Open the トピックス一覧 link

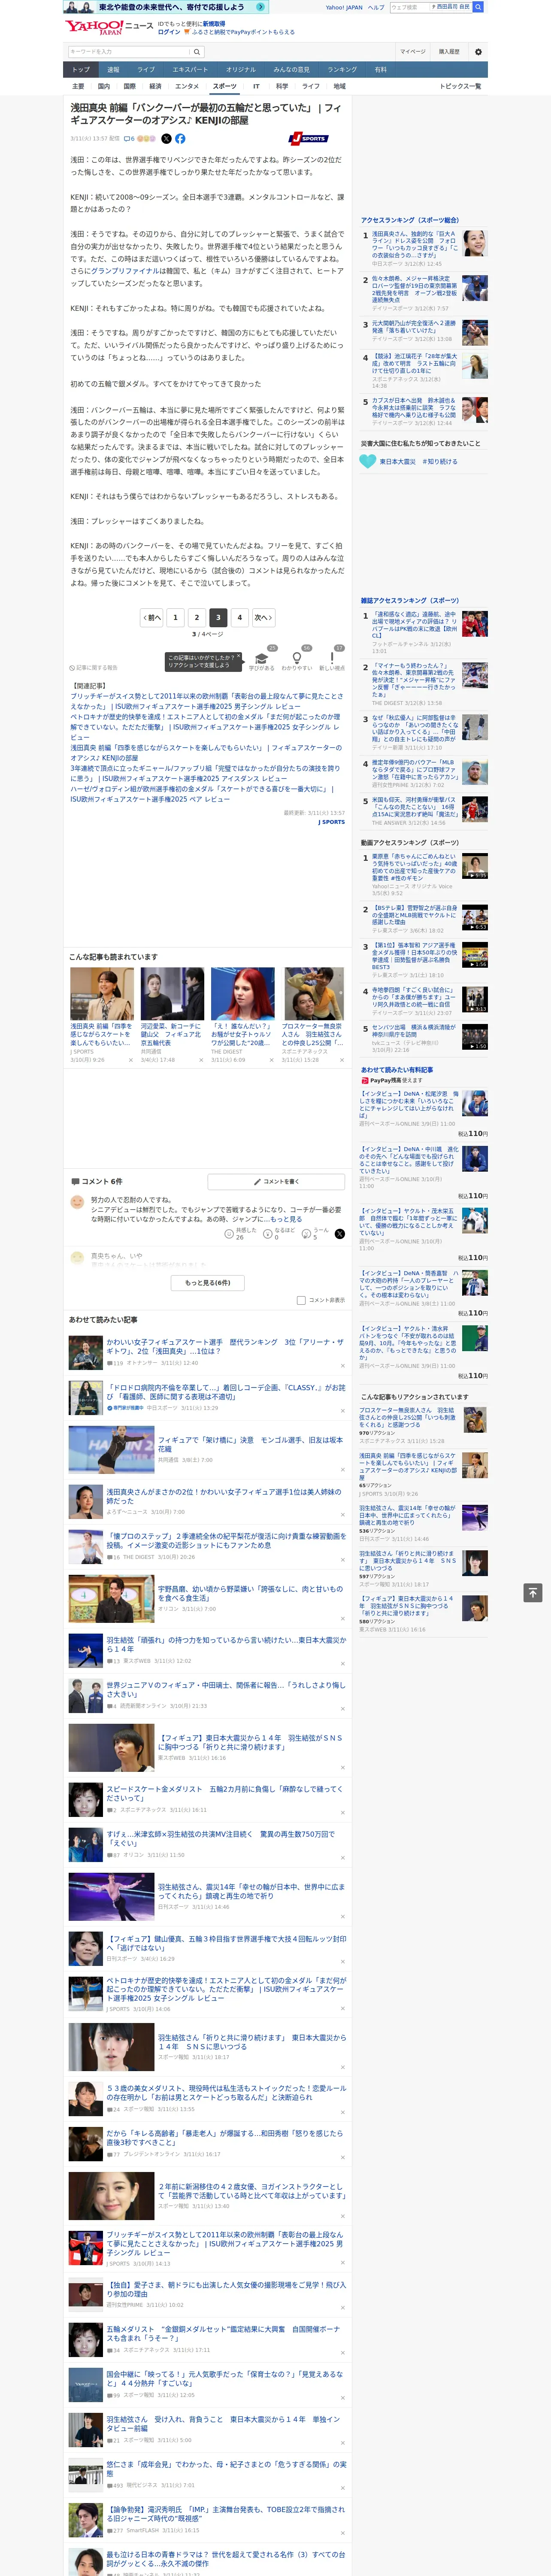point(460,86)
